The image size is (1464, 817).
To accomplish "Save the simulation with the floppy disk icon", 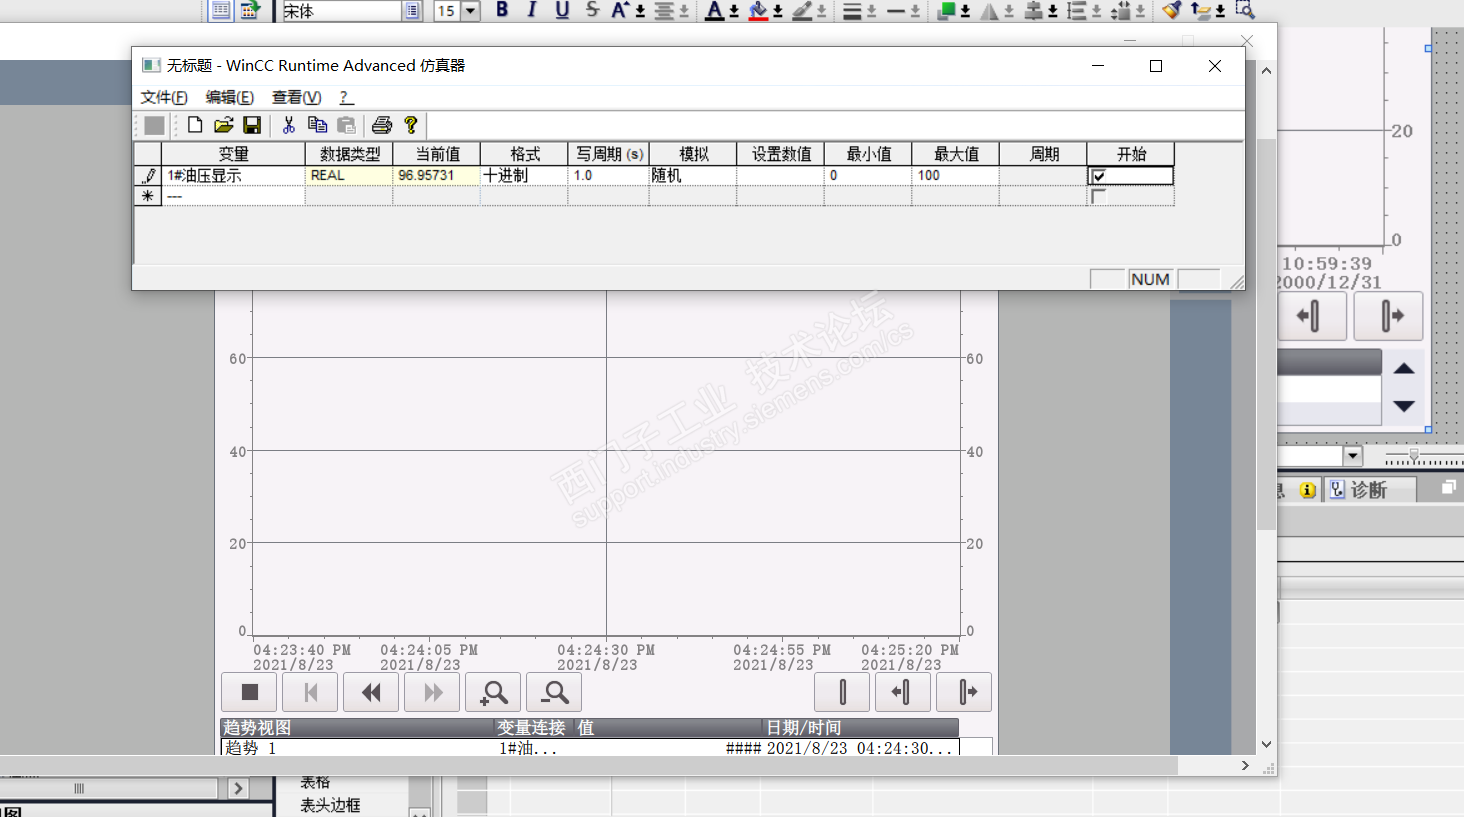I will click(252, 125).
